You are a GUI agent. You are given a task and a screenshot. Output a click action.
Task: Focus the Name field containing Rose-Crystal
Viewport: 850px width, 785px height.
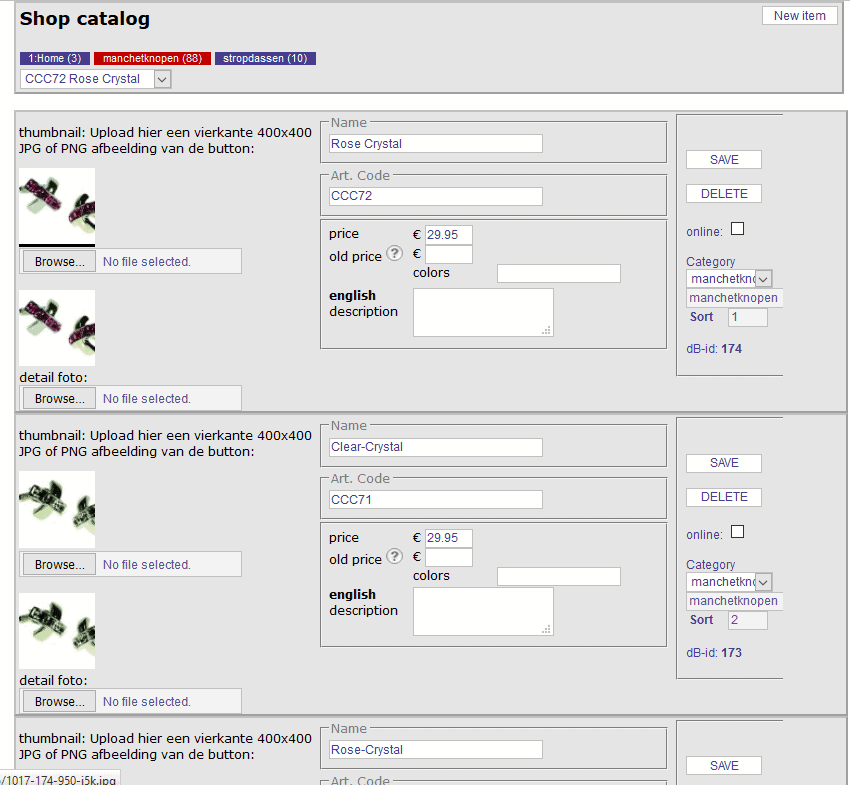tap(436, 750)
